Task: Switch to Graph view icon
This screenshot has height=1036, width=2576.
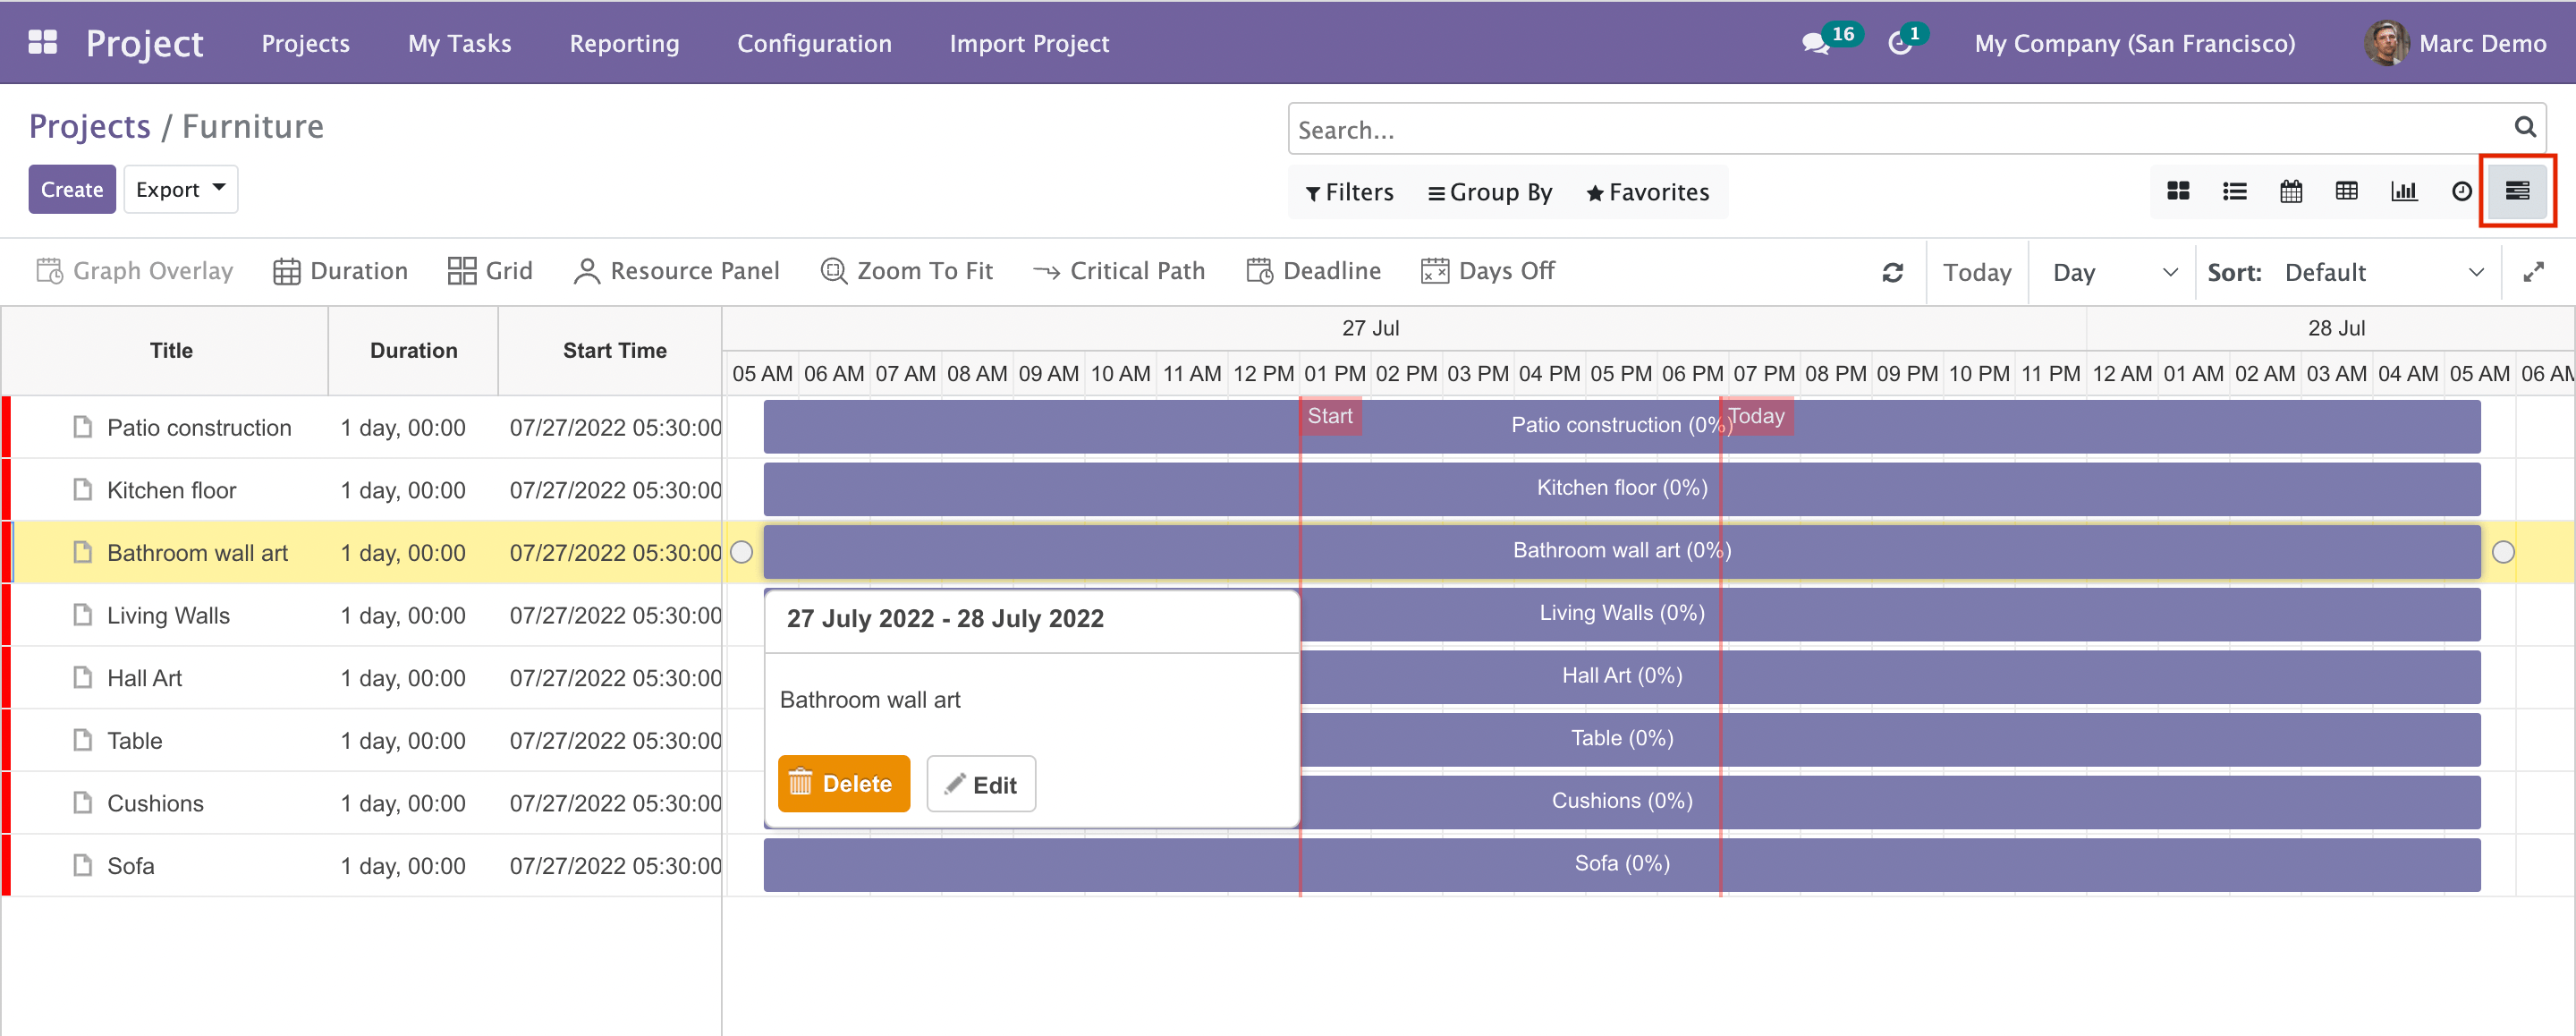Action: [x=2403, y=191]
